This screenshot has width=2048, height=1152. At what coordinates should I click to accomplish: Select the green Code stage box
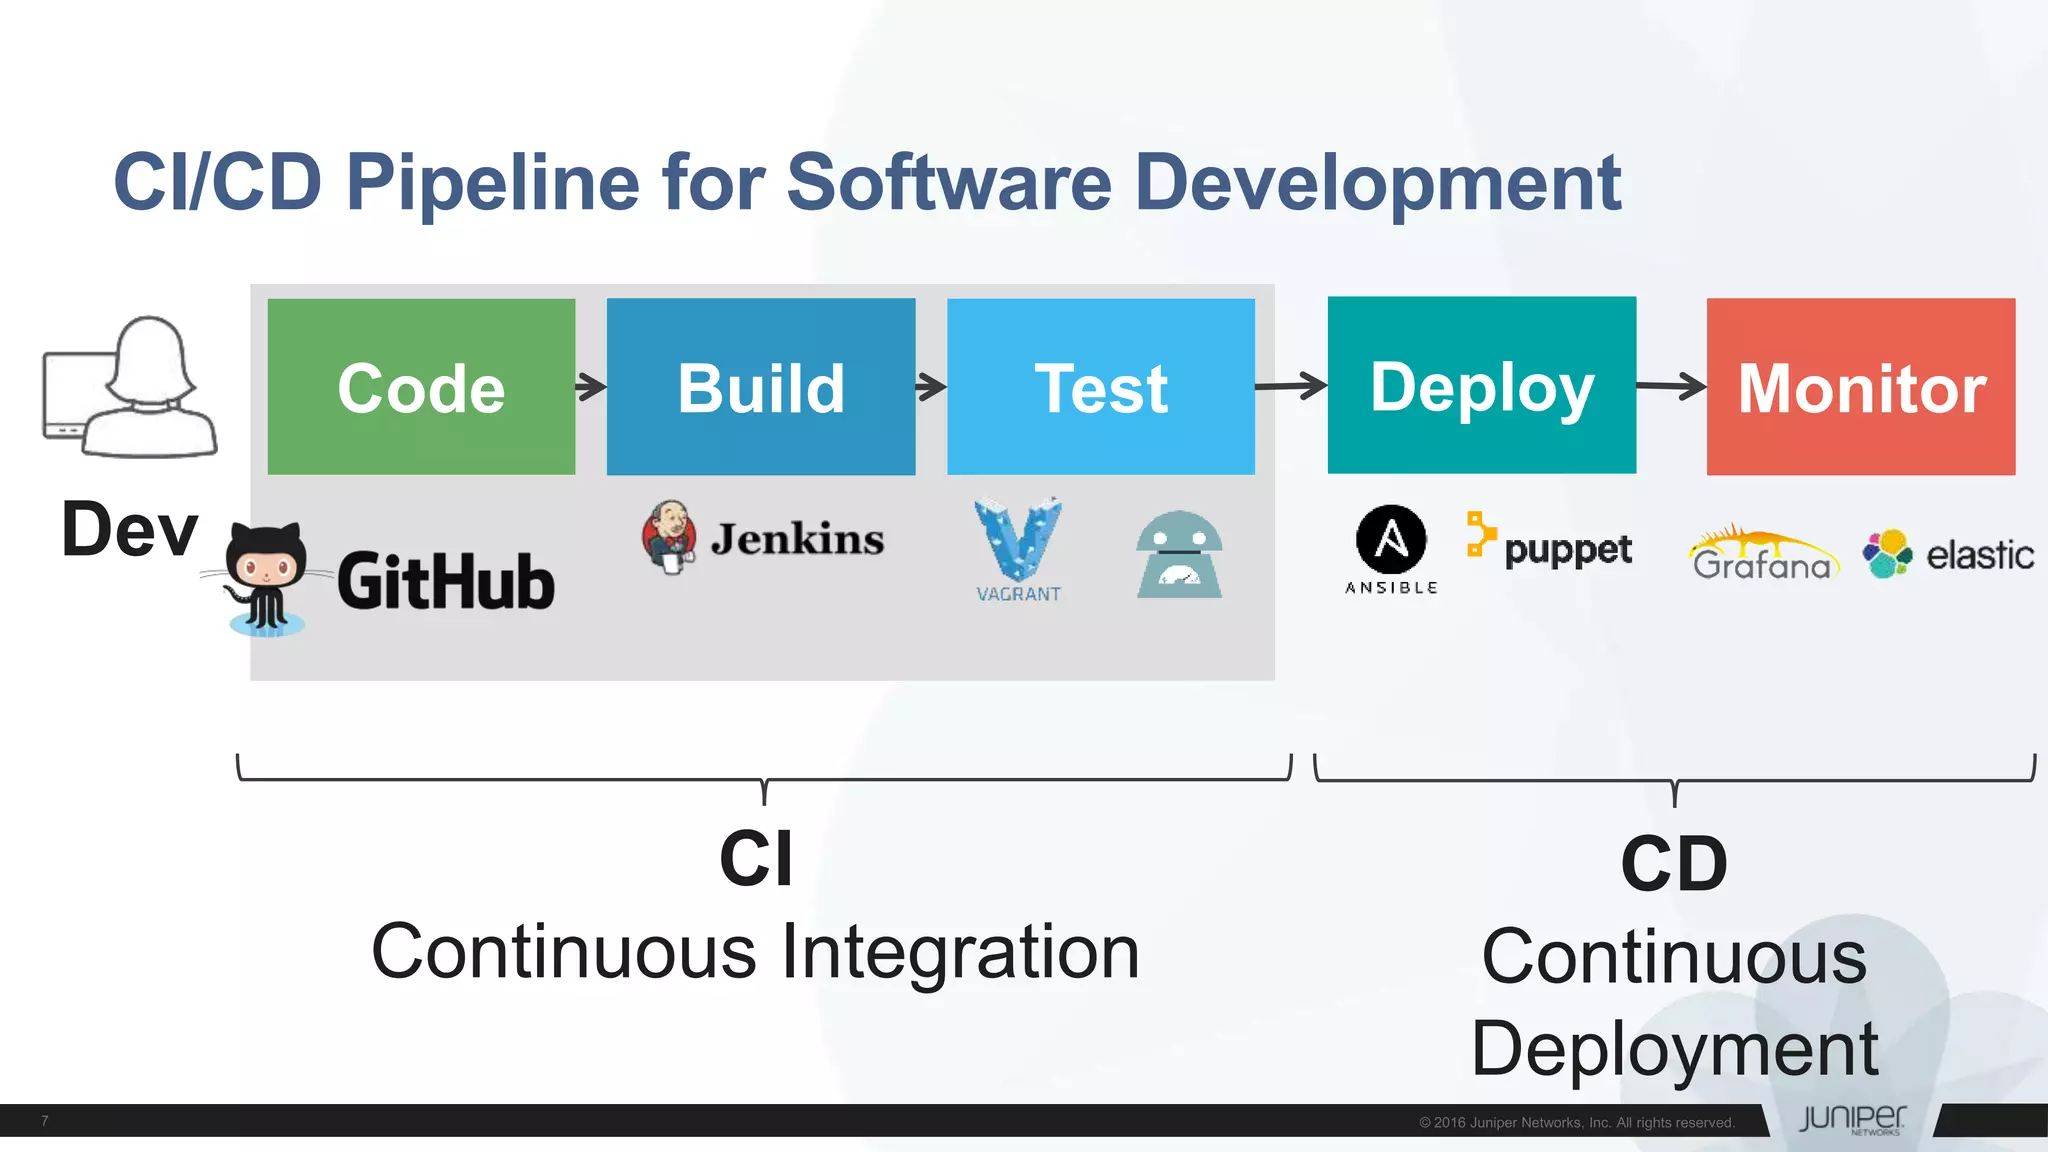[x=421, y=386]
